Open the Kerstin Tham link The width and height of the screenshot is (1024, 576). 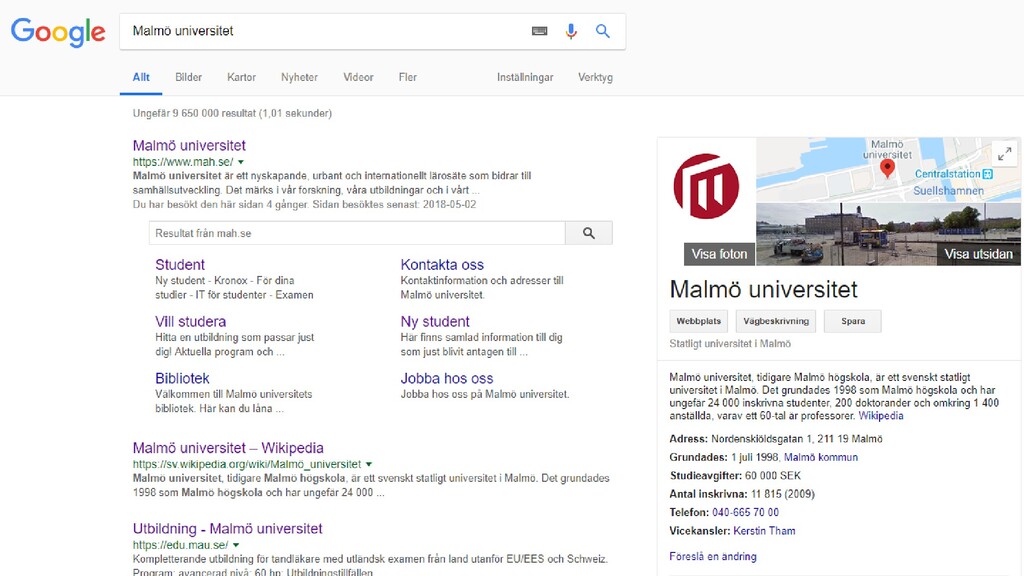point(764,531)
